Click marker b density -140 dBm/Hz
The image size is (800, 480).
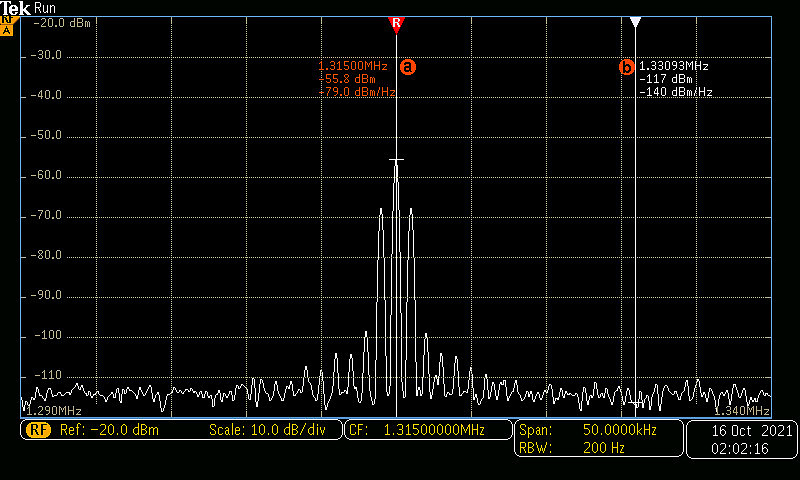coord(676,92)
